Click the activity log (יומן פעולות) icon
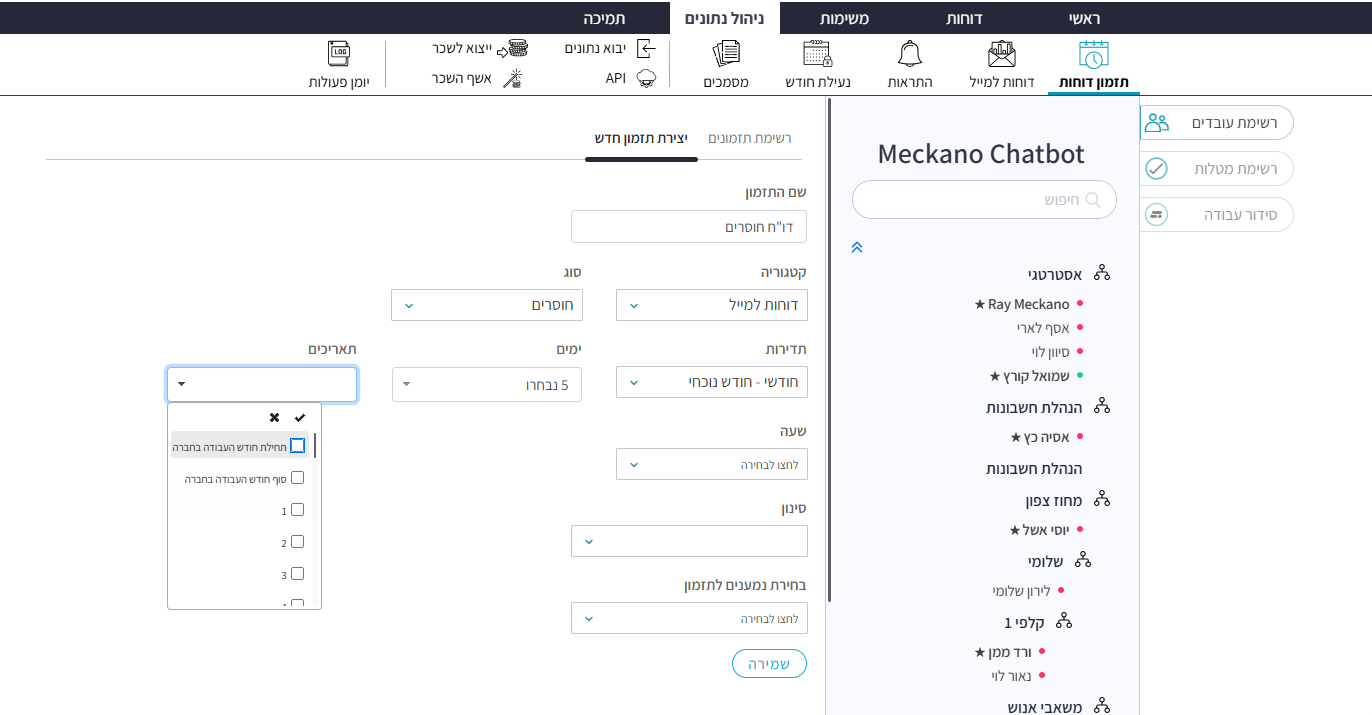This screenshot has height=715, width=1372. 339,55
